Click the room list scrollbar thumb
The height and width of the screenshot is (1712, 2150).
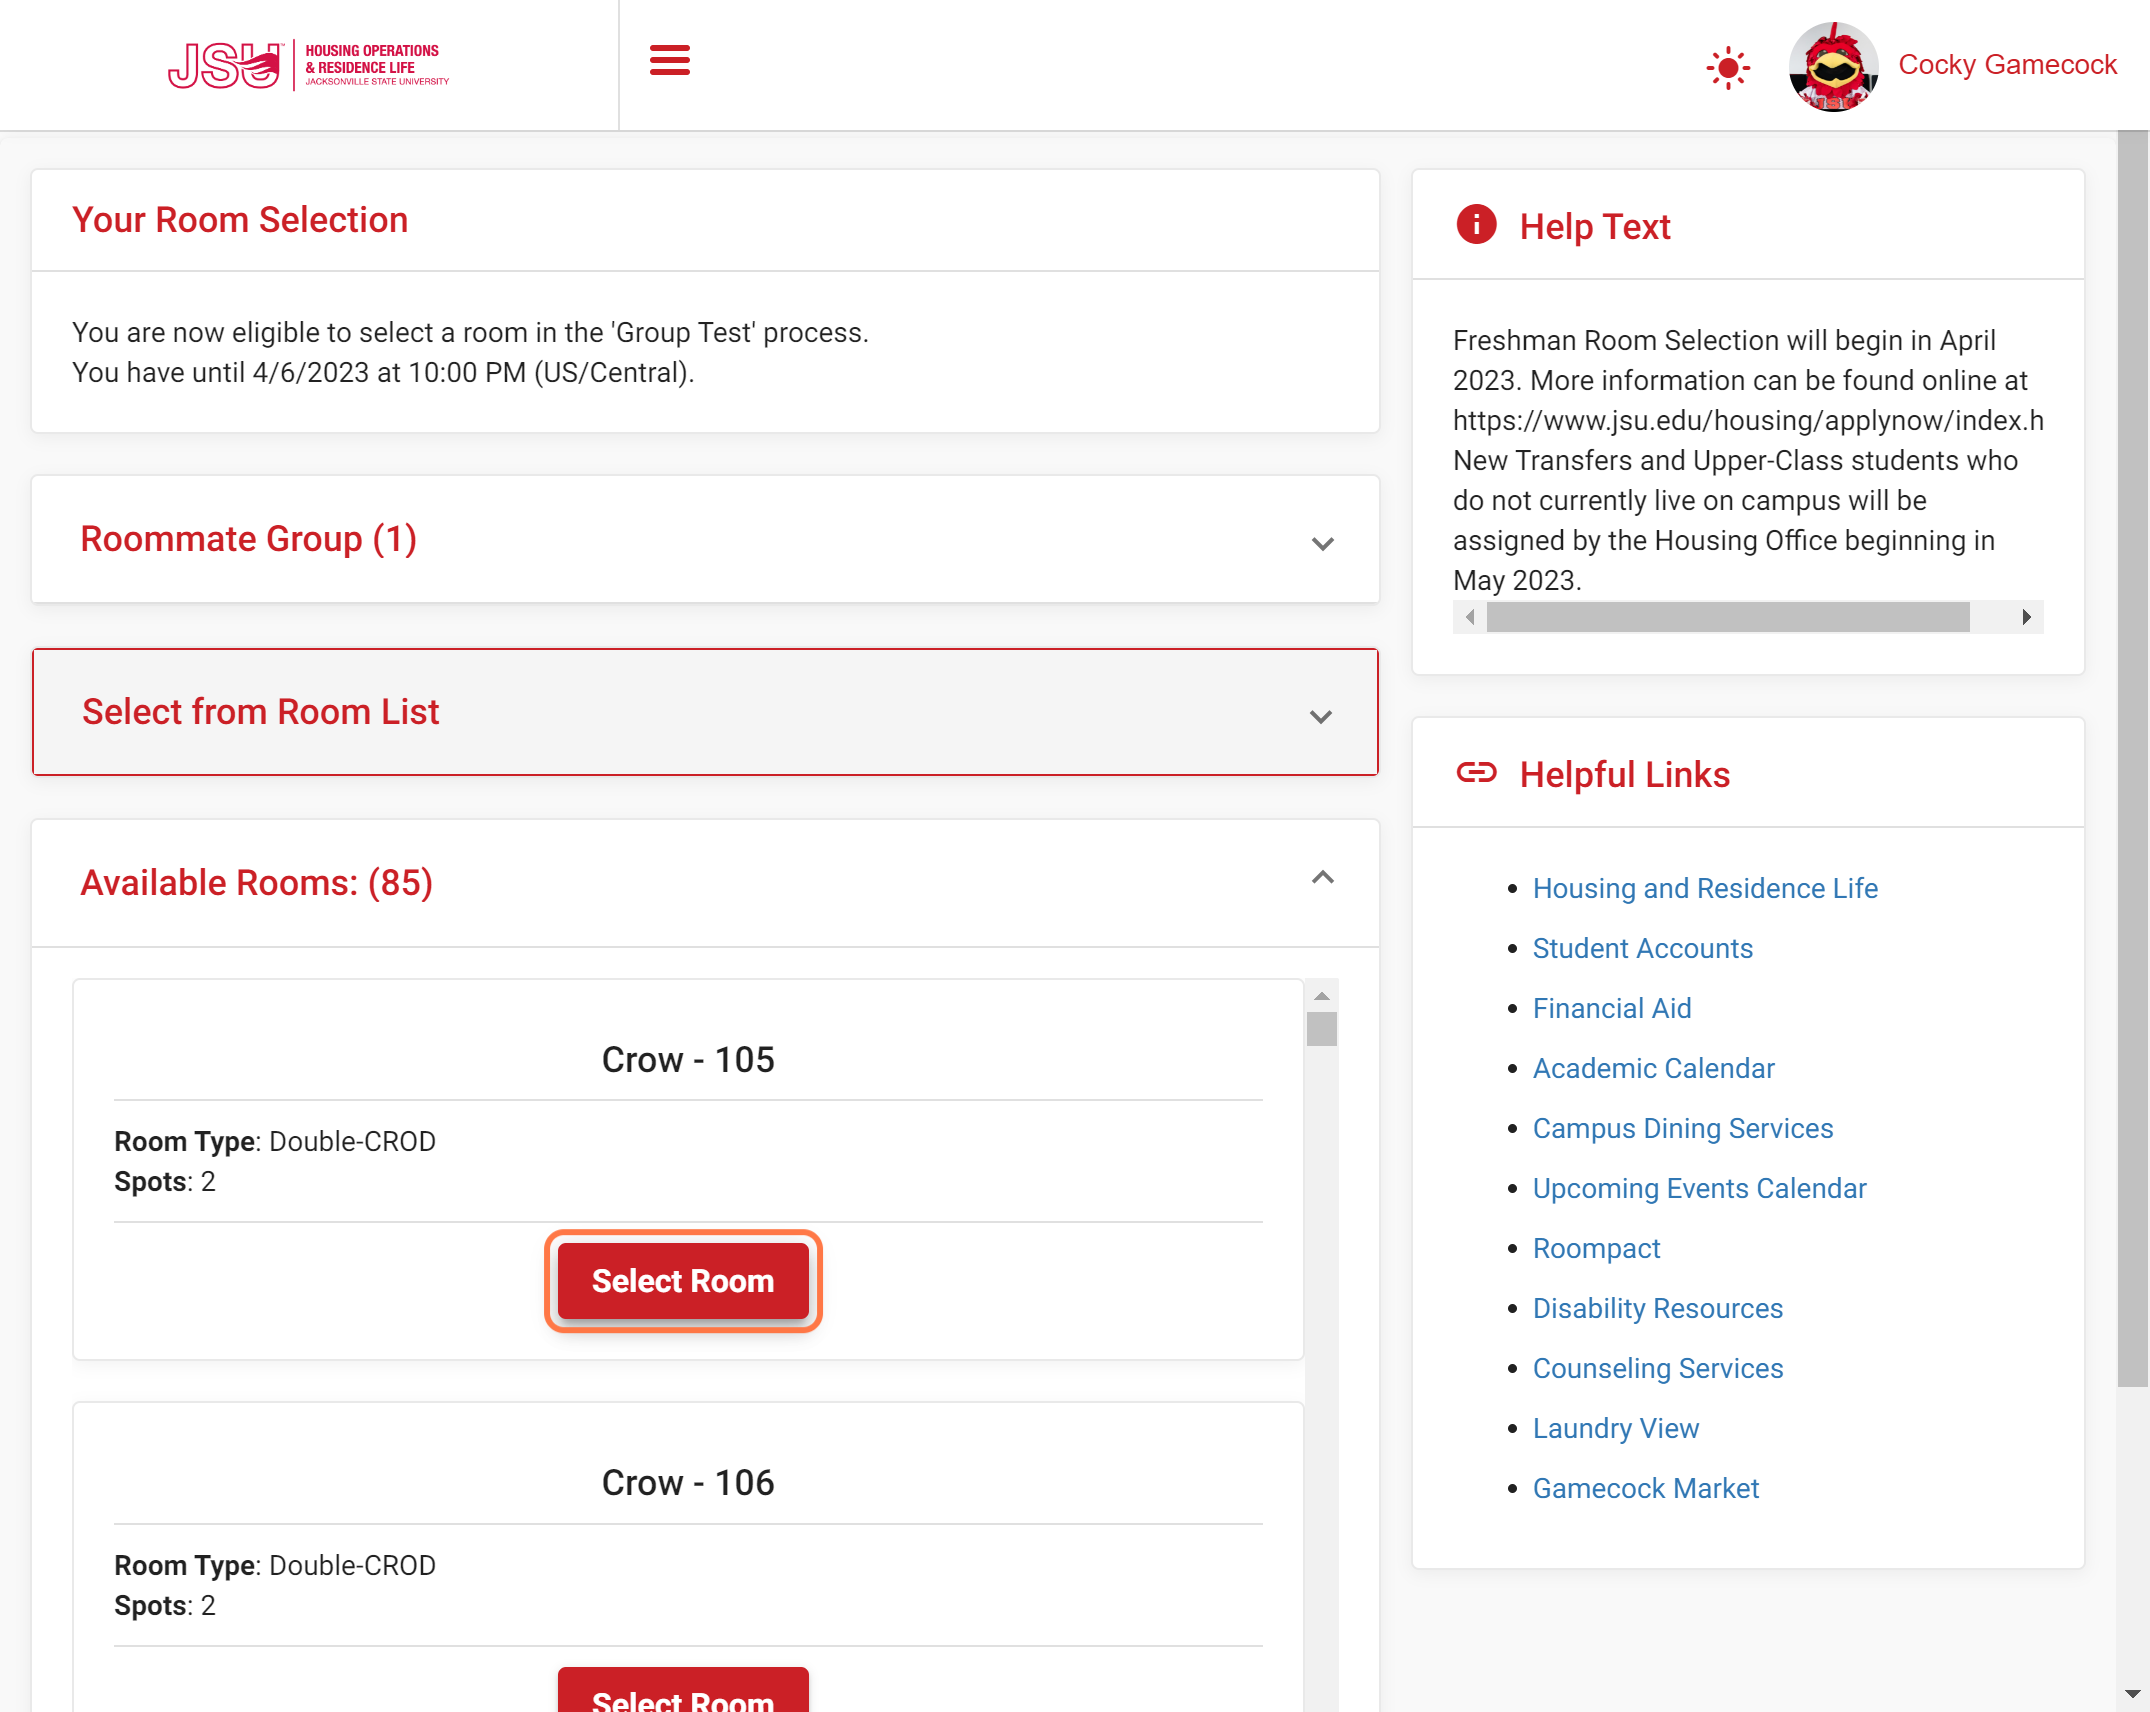point(1321,1029)
